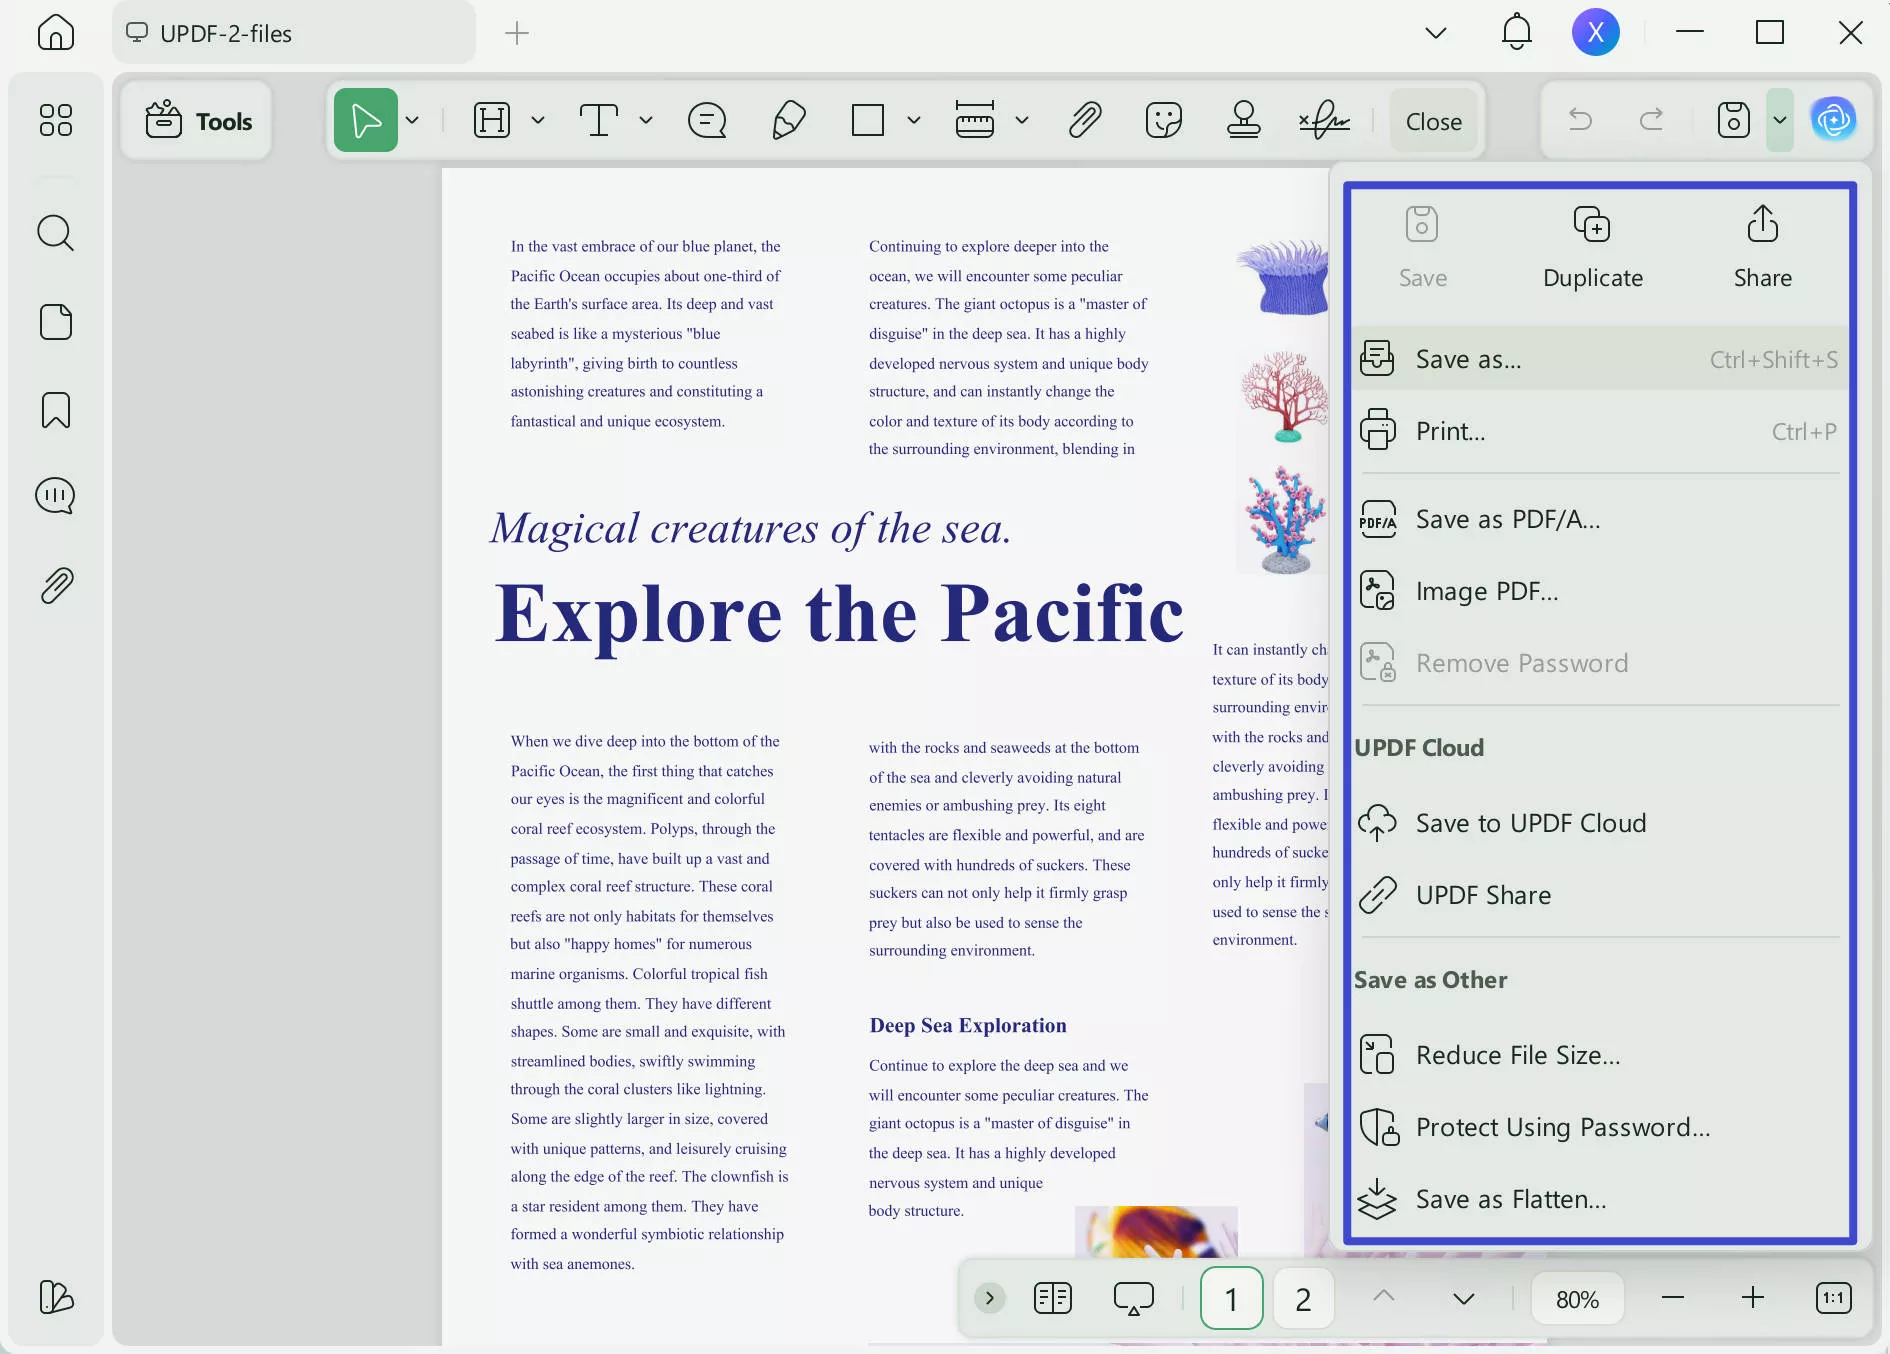Choose Save as PDF/A from menu
Screen dimensions: 1890x1354
[1507, 519]
